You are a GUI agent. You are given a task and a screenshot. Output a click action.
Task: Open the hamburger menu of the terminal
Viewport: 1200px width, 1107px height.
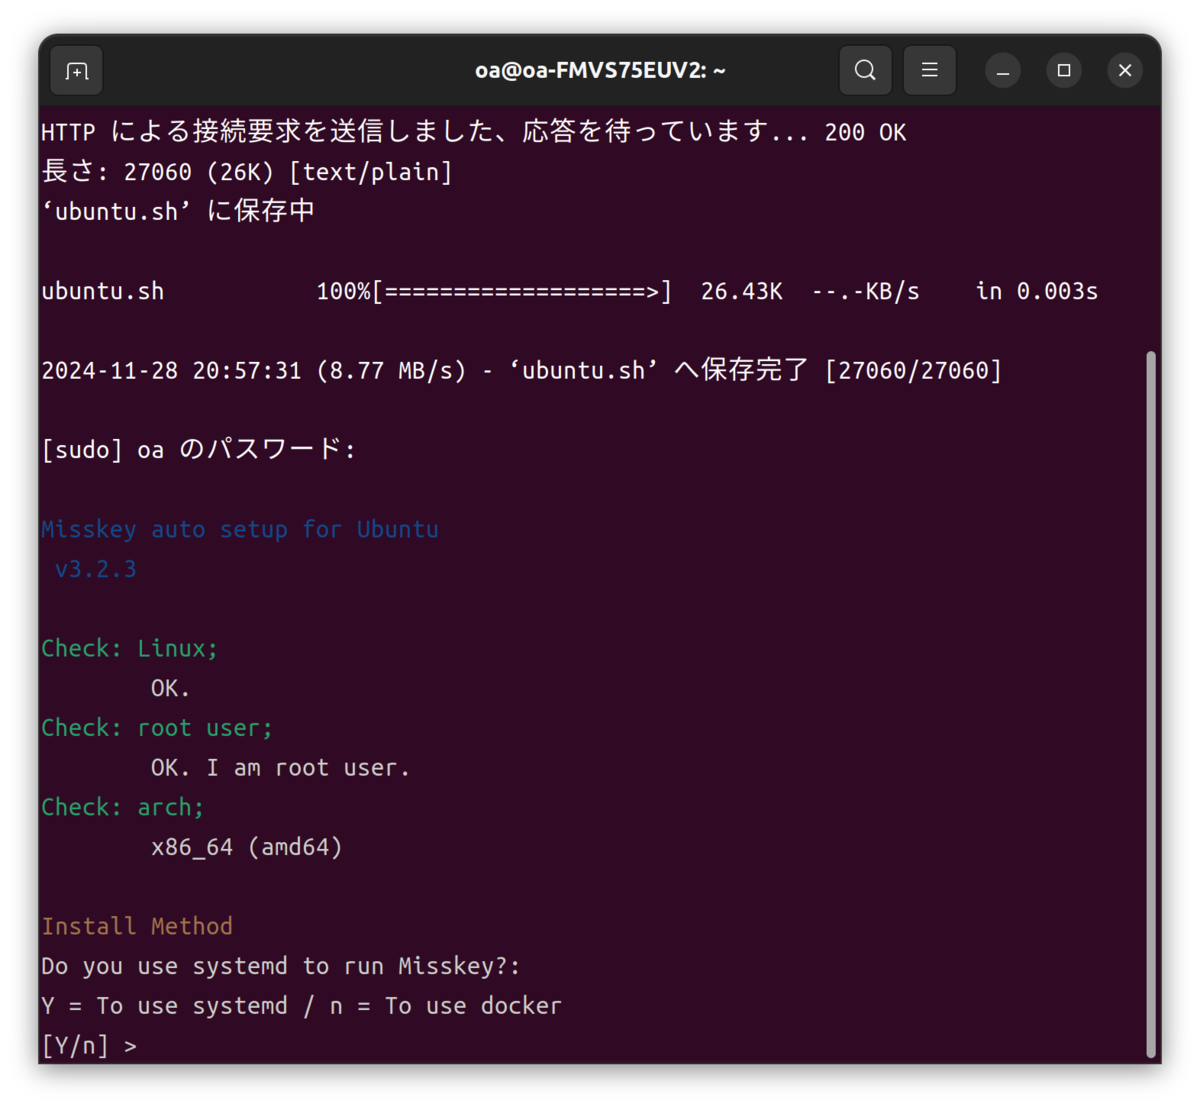(x=929, y=70)
